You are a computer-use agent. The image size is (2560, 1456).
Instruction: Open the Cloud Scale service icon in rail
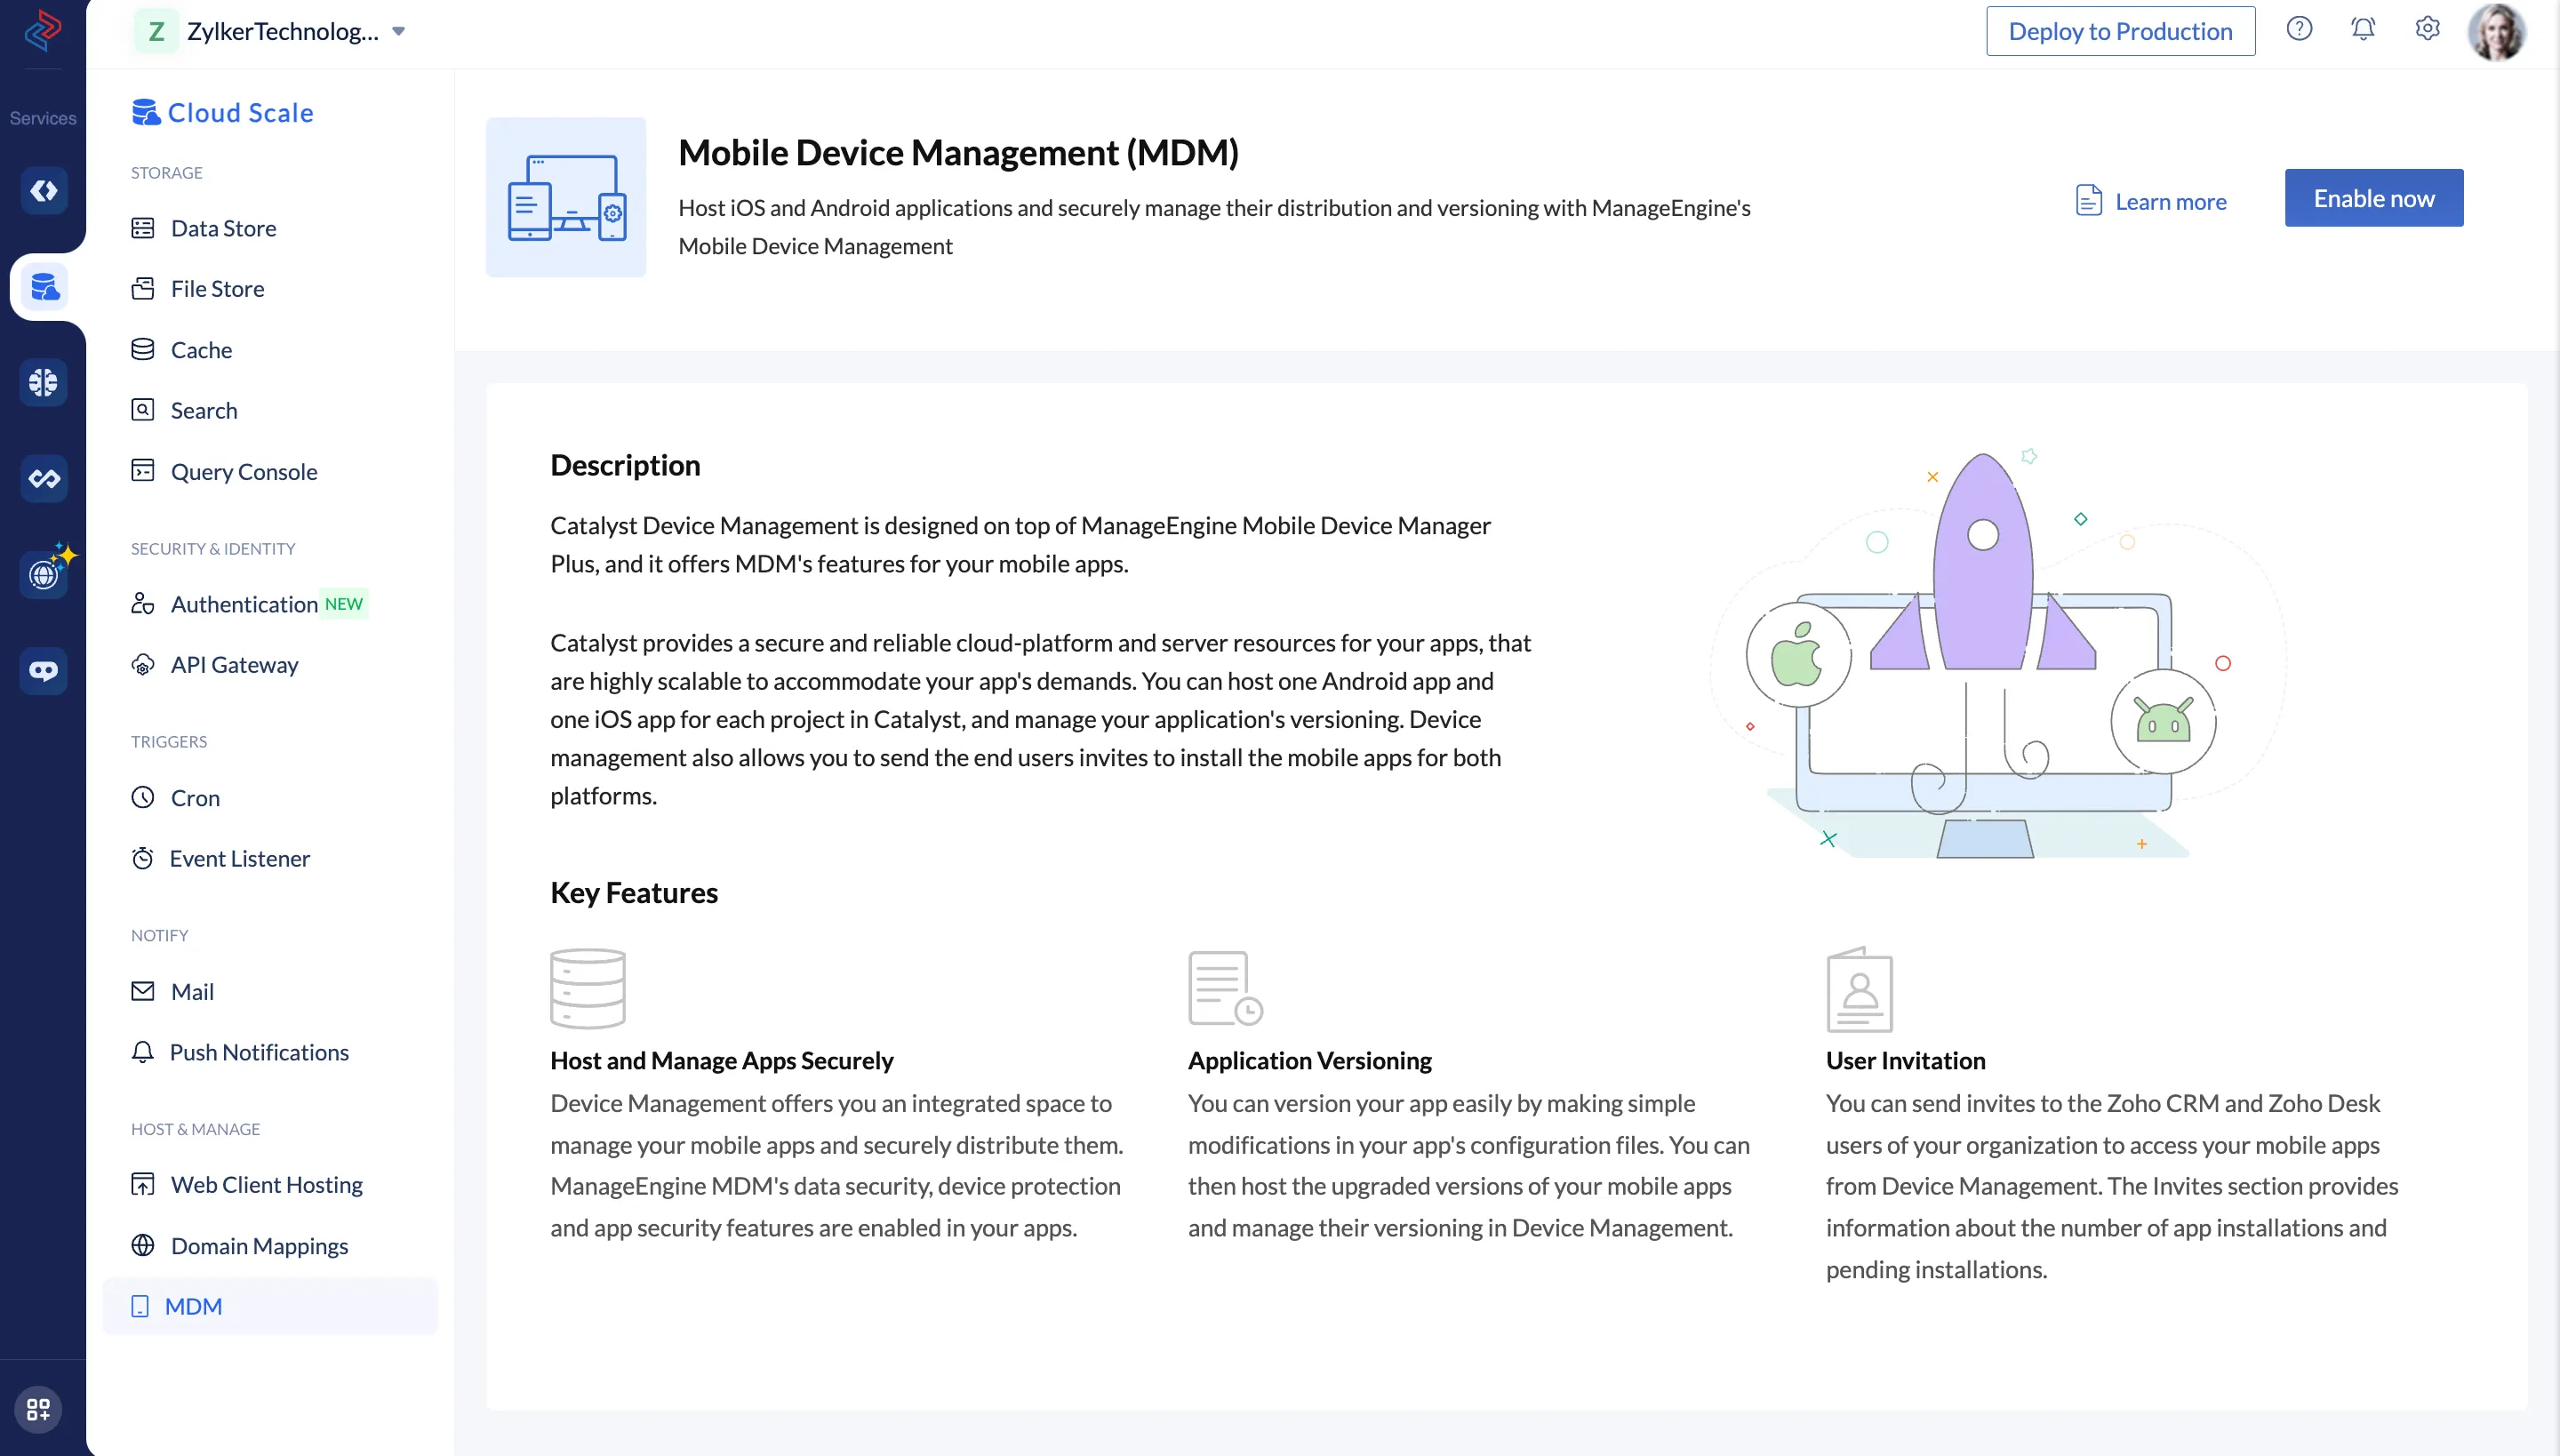(43, 287)
